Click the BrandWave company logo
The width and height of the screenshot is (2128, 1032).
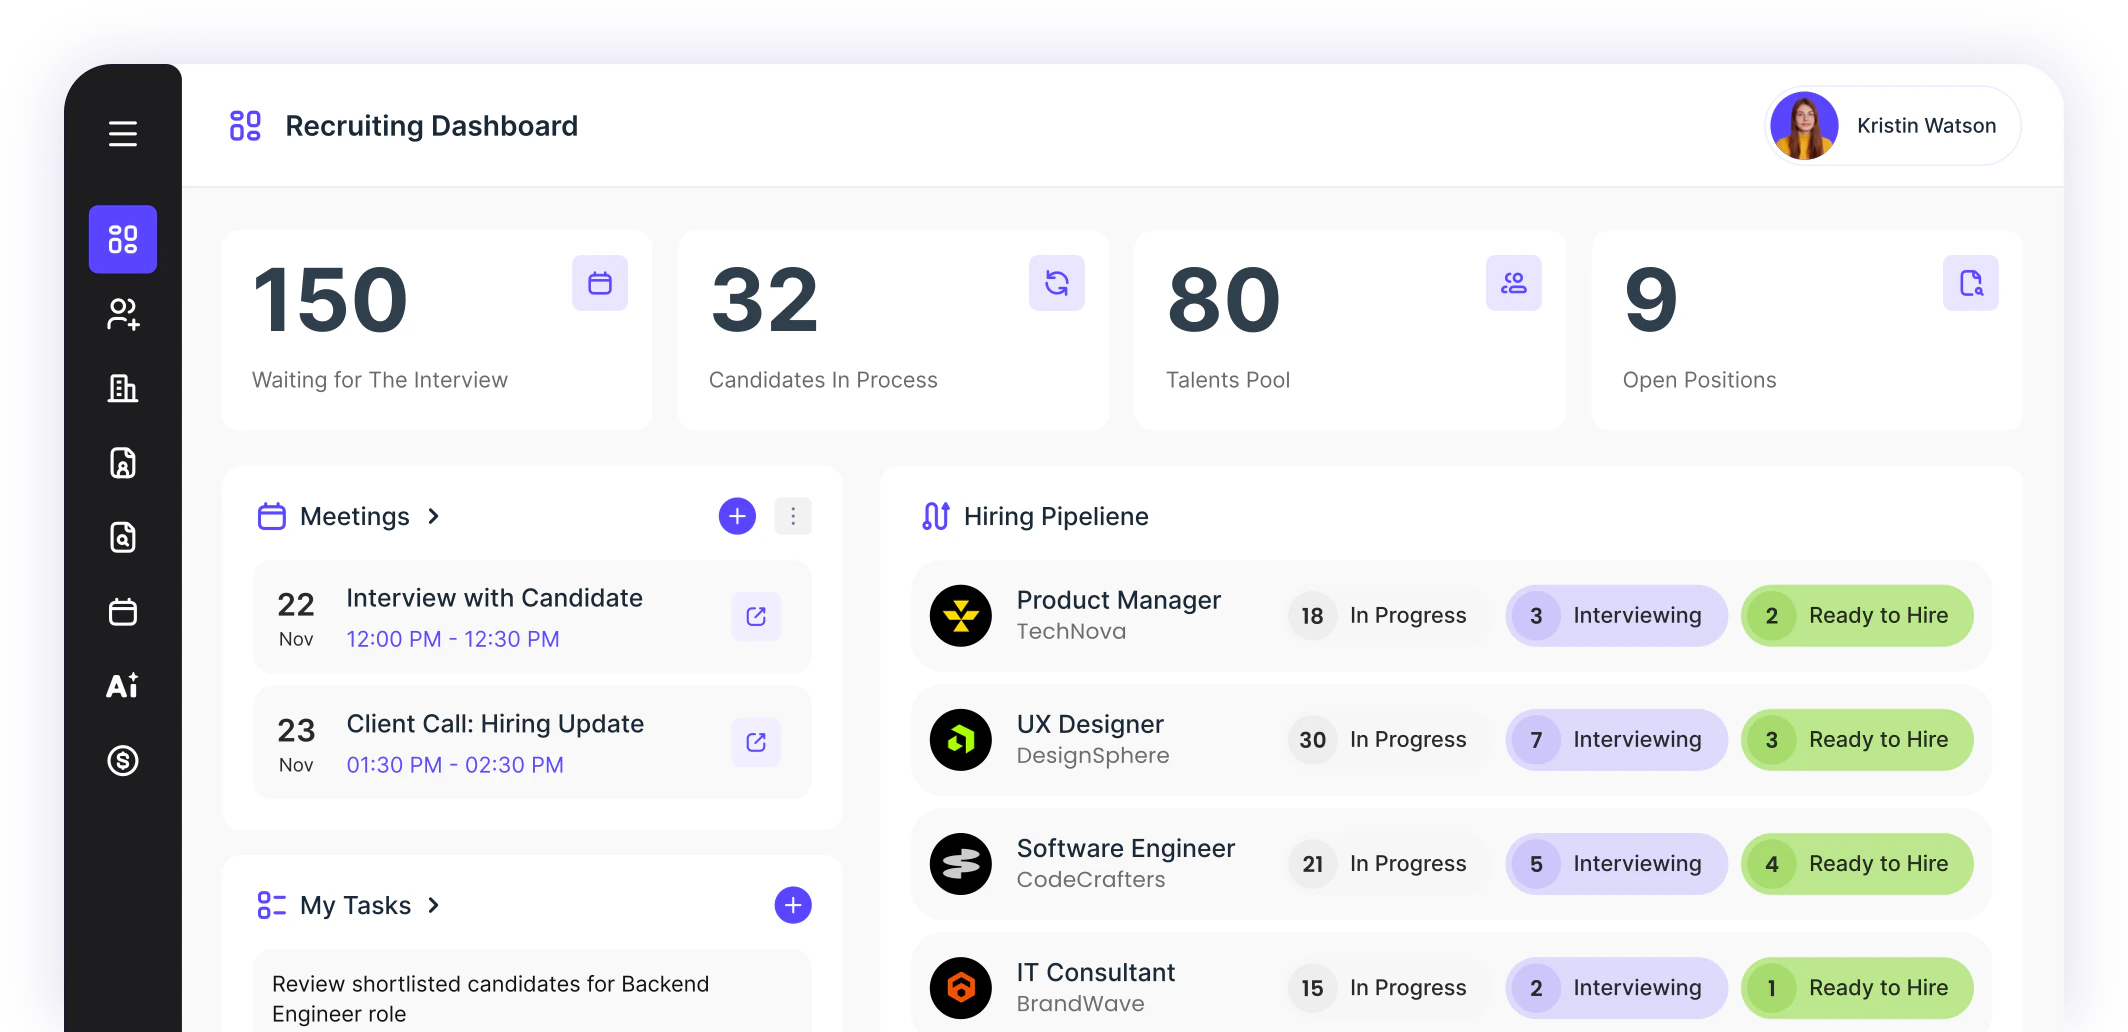tap(961, 988)
